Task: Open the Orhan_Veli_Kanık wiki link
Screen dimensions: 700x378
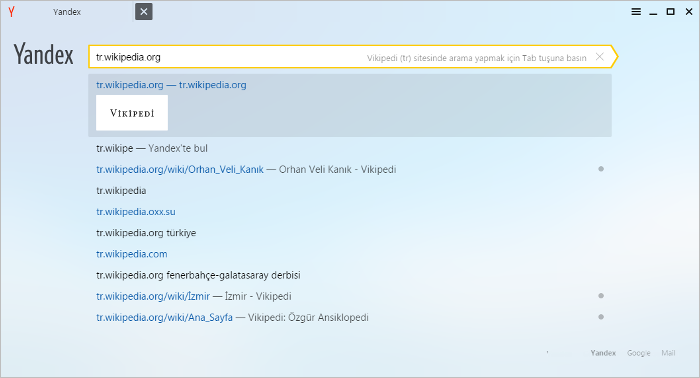Action: [180, 170]
